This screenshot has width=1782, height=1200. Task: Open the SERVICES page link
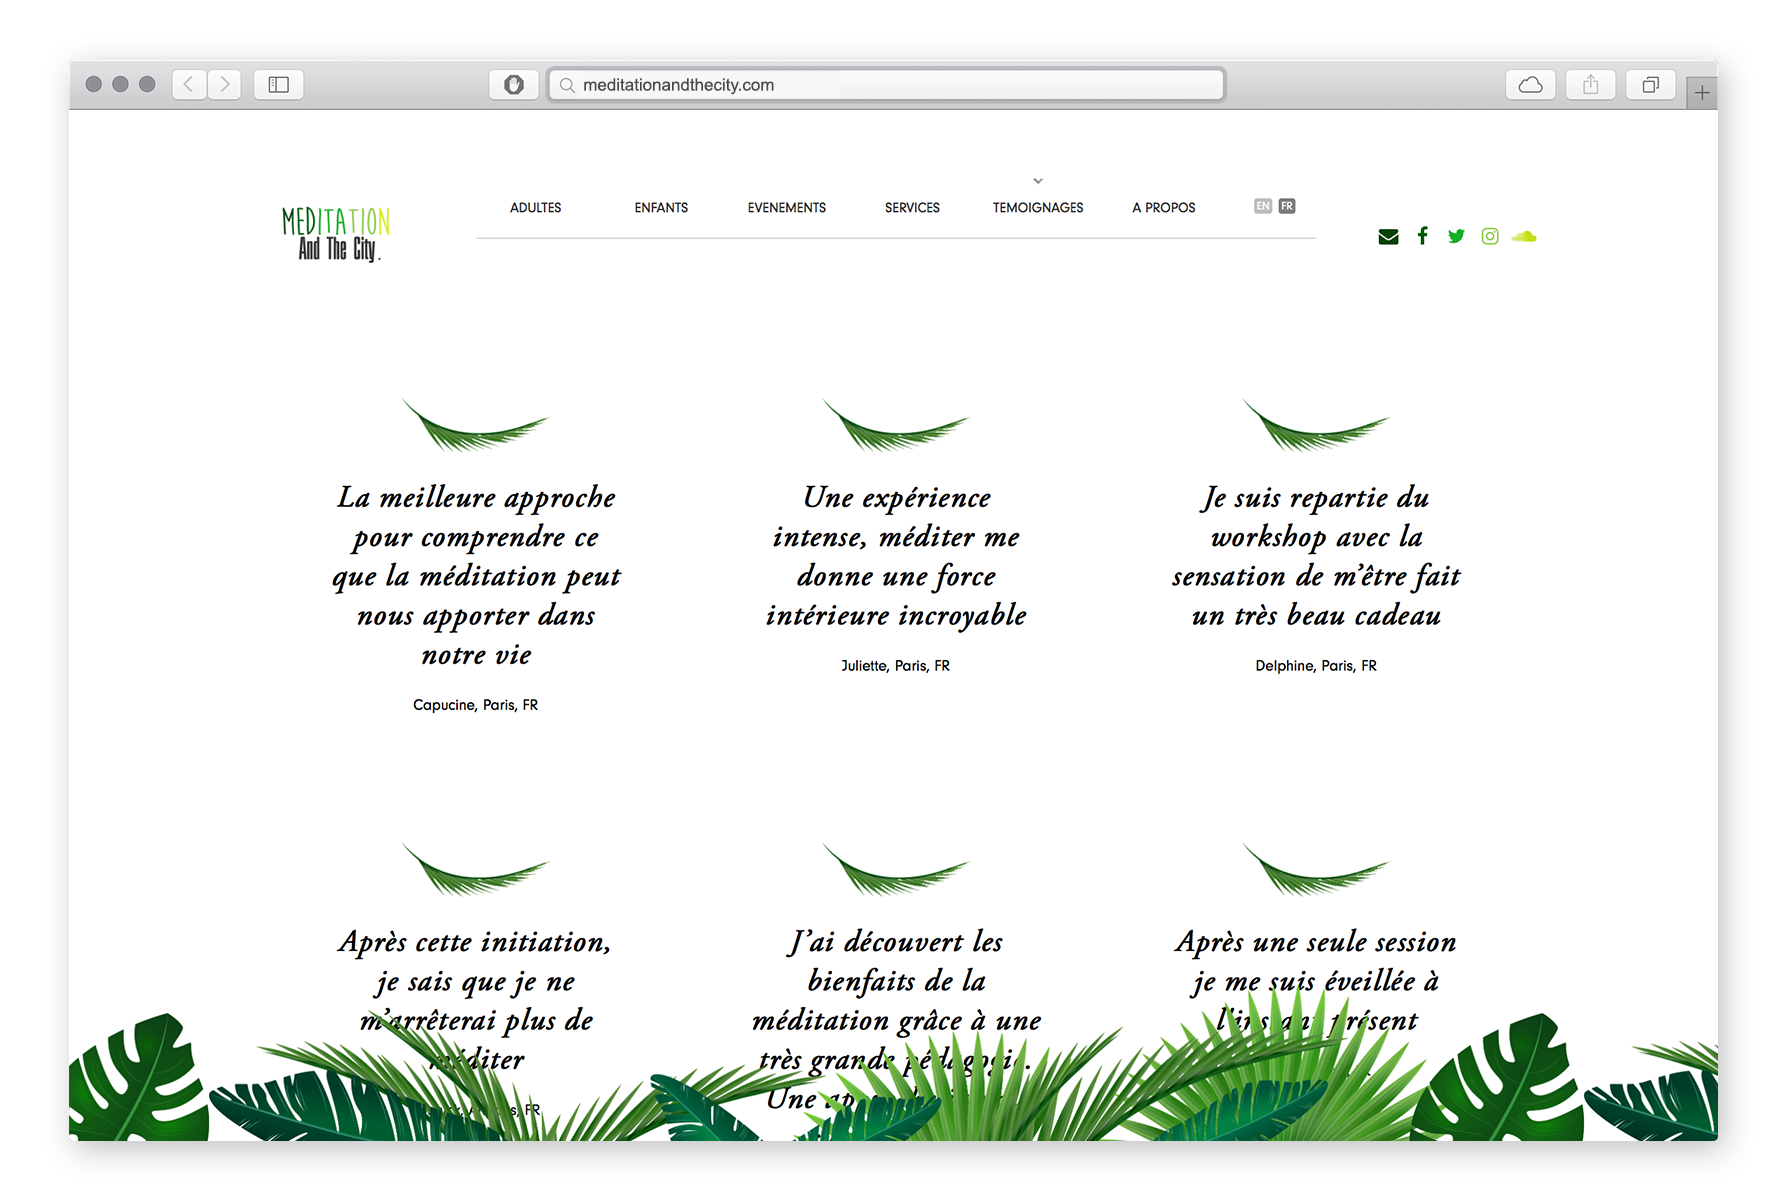912,208
